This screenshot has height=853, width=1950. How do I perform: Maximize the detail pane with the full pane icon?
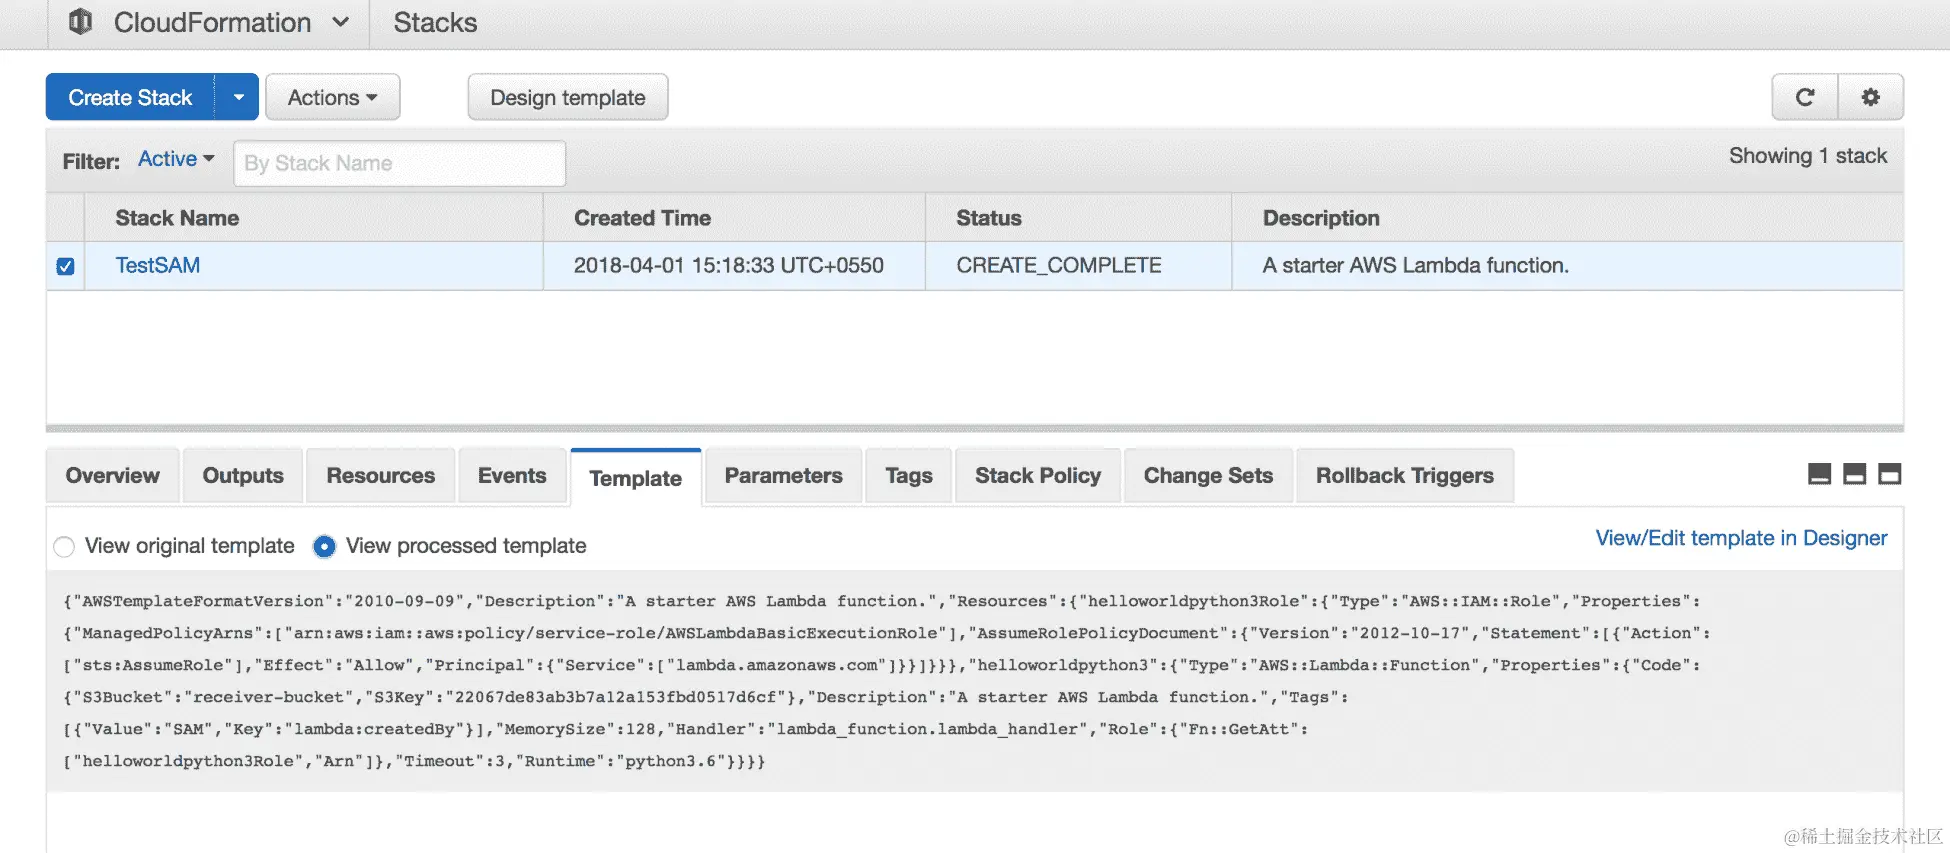tap(1889, 474)
